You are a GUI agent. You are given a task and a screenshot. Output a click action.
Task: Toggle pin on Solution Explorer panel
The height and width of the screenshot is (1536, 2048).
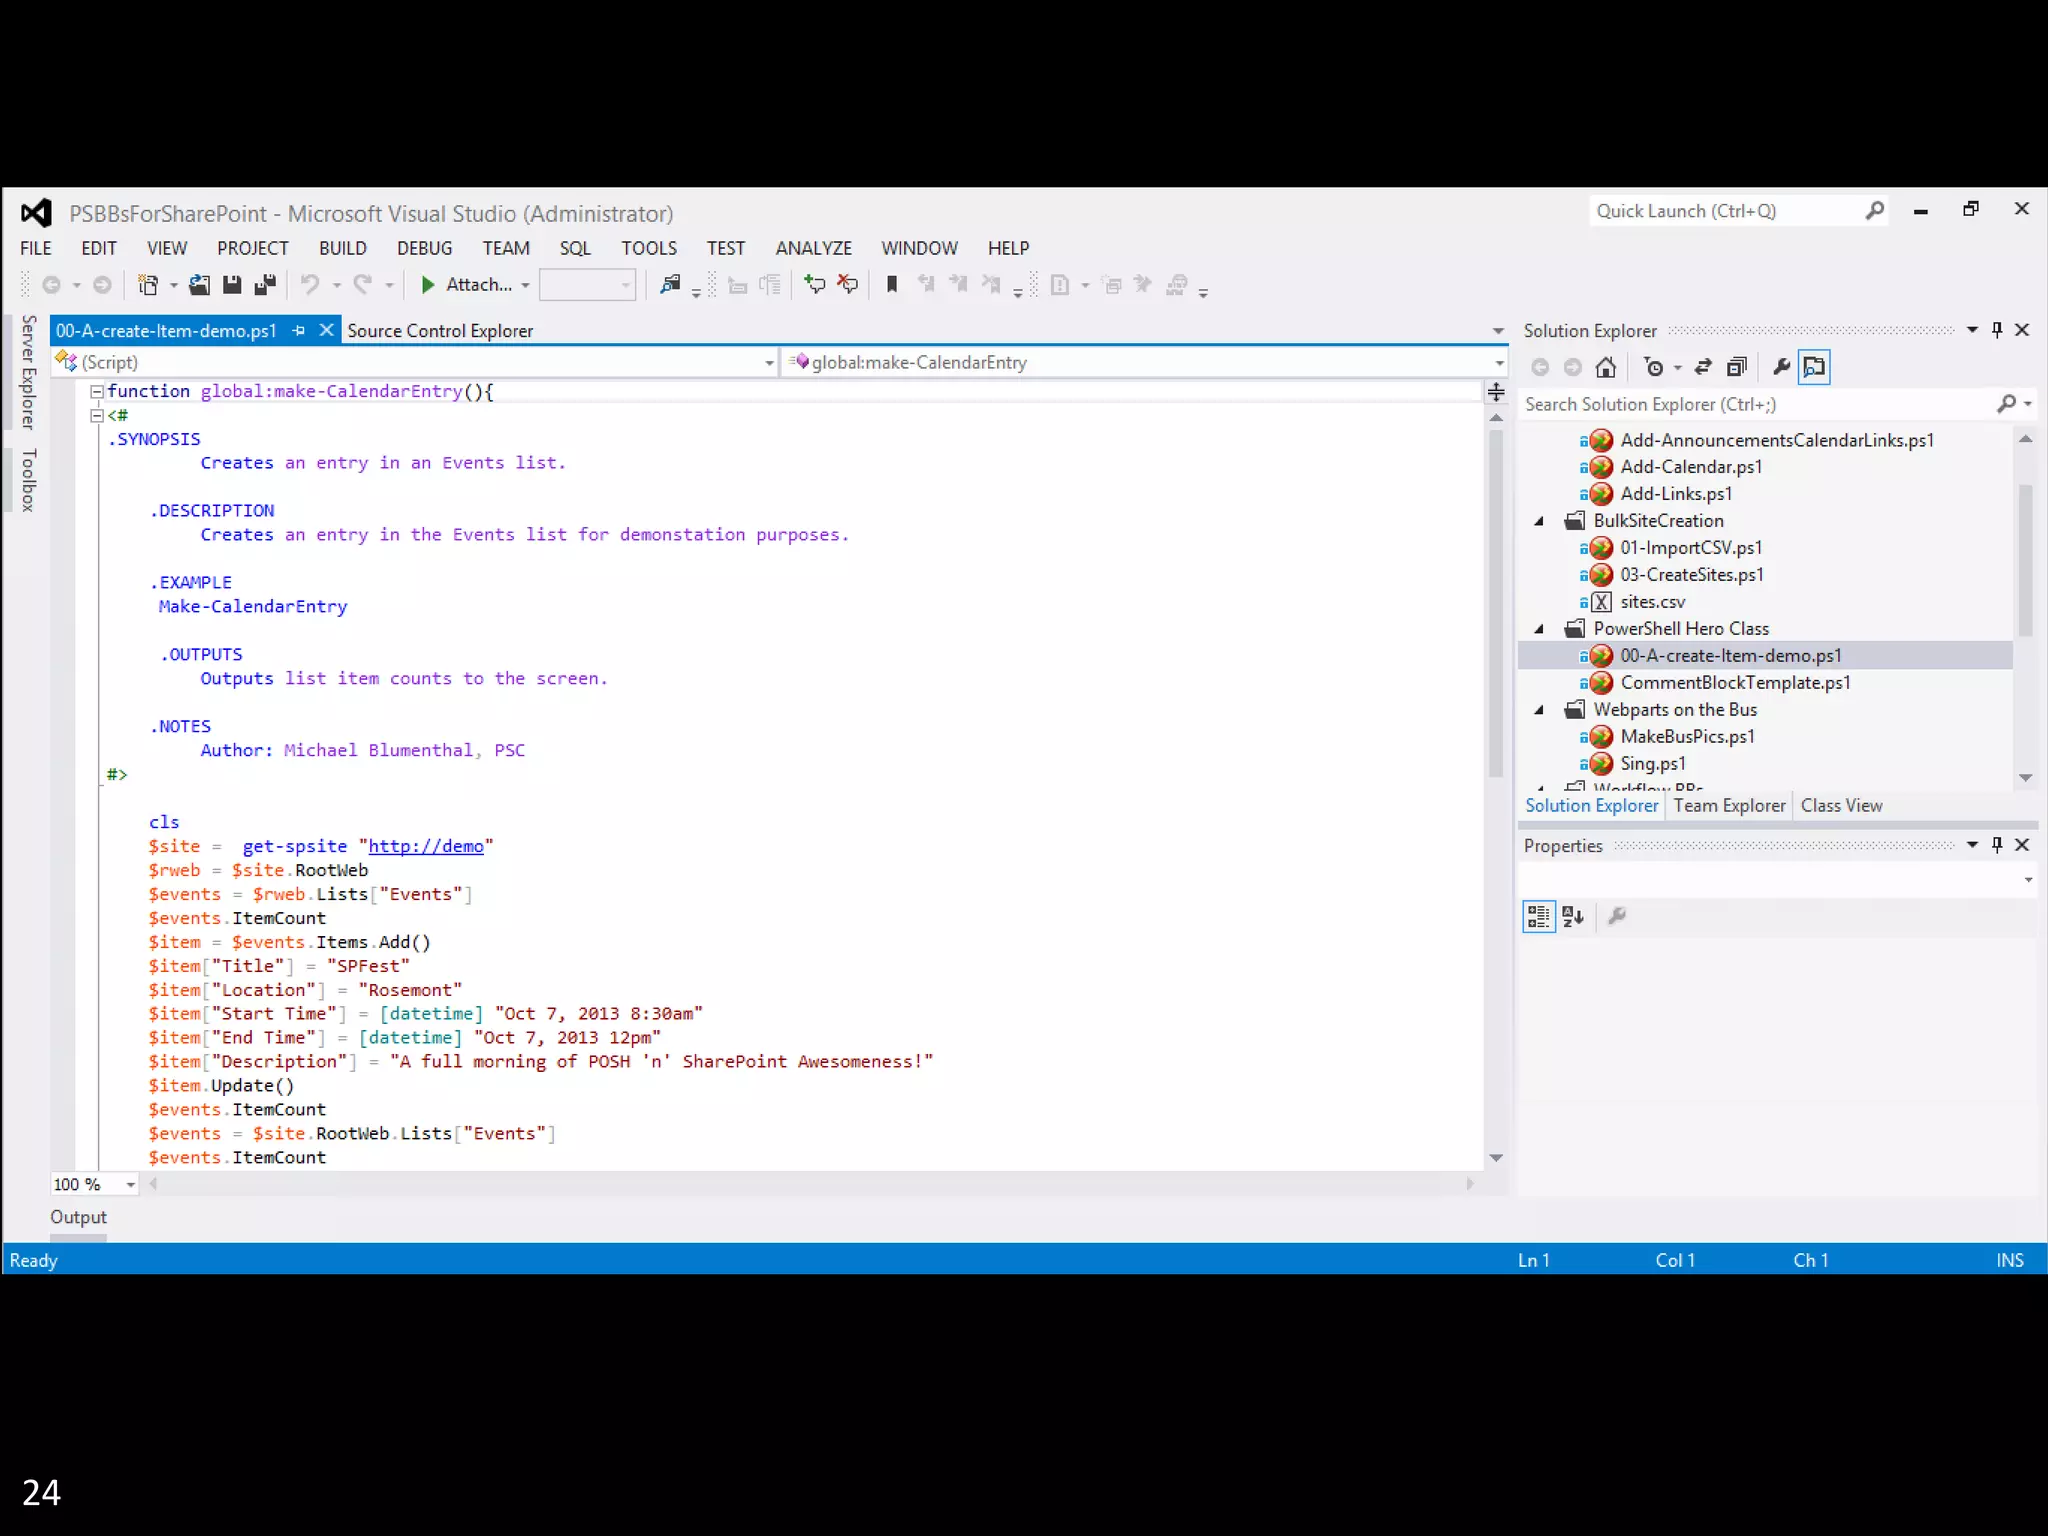[1997, 330]
